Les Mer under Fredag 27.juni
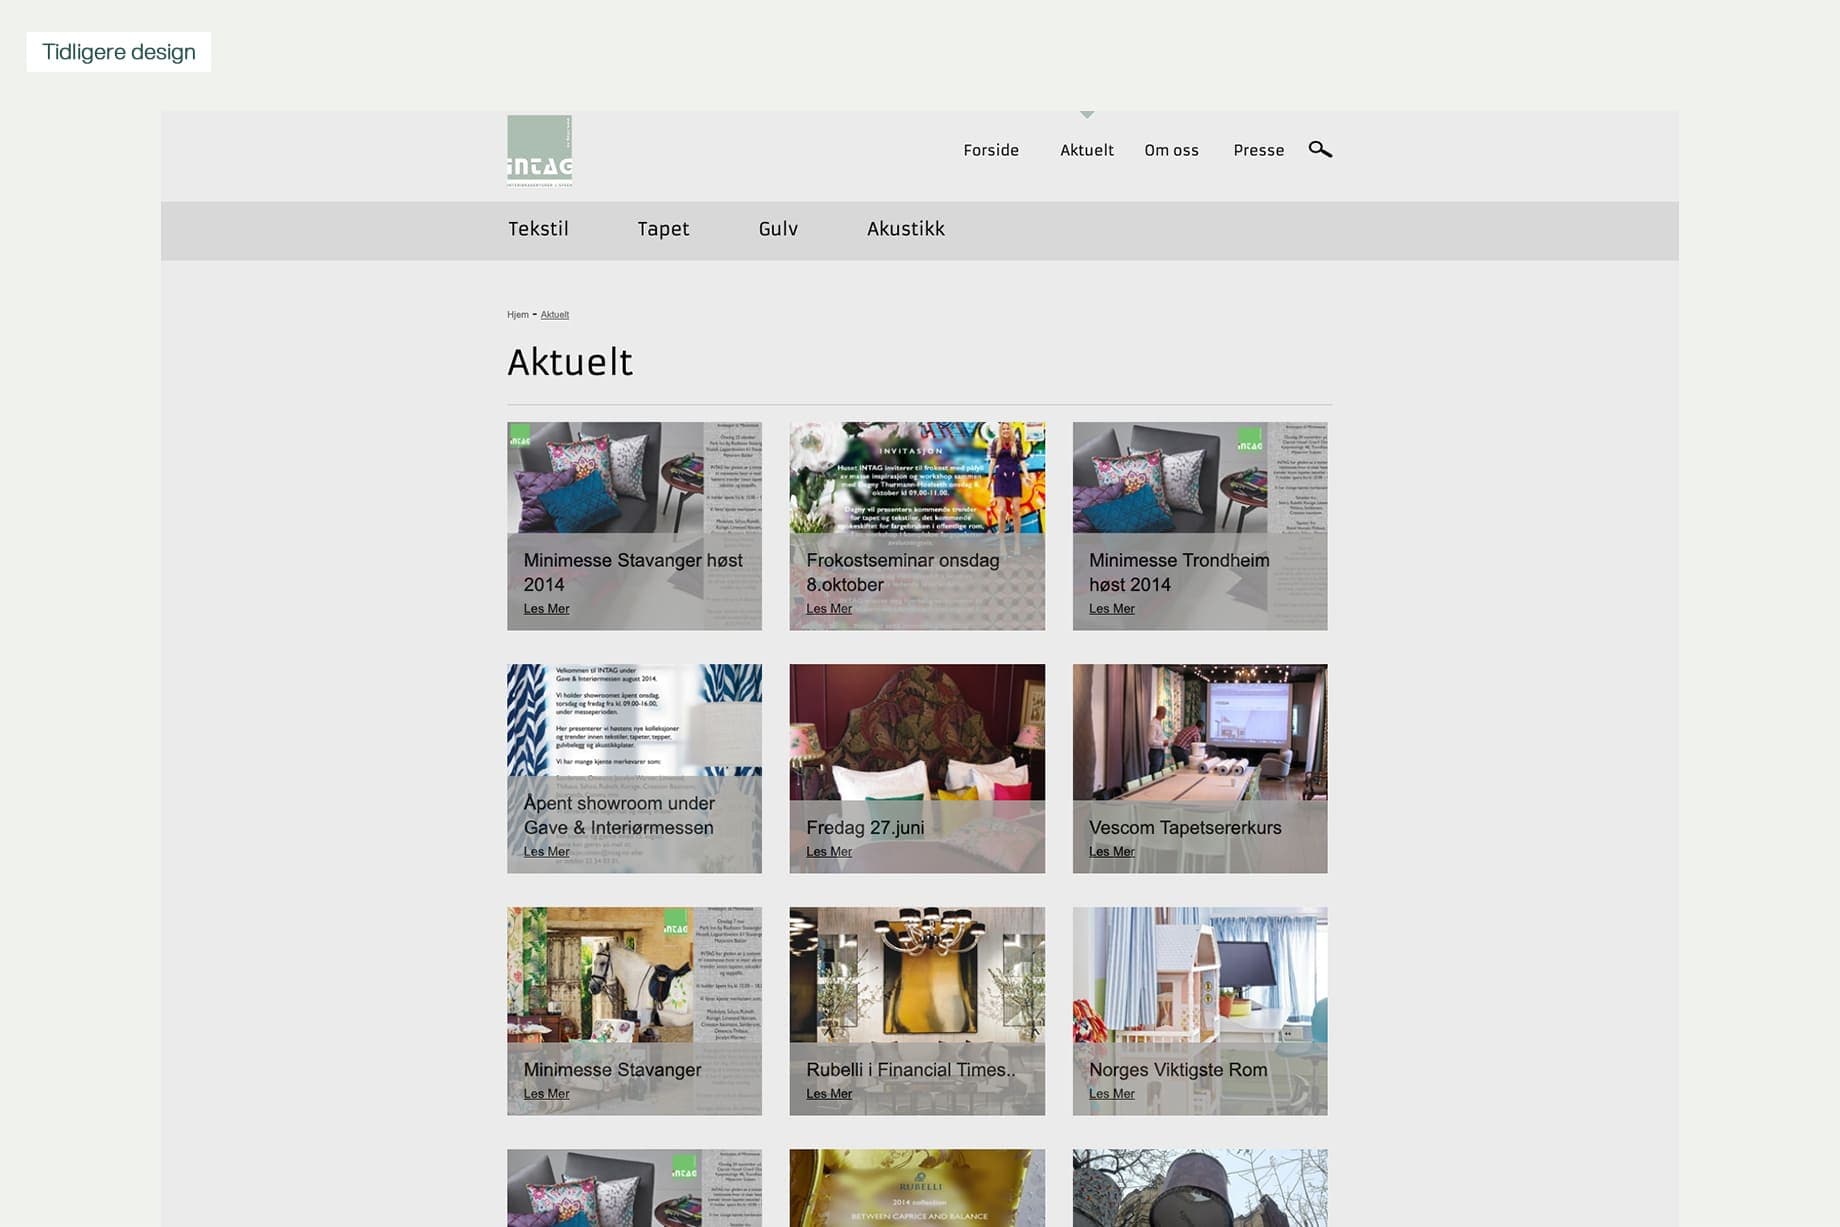 (829, 852)
